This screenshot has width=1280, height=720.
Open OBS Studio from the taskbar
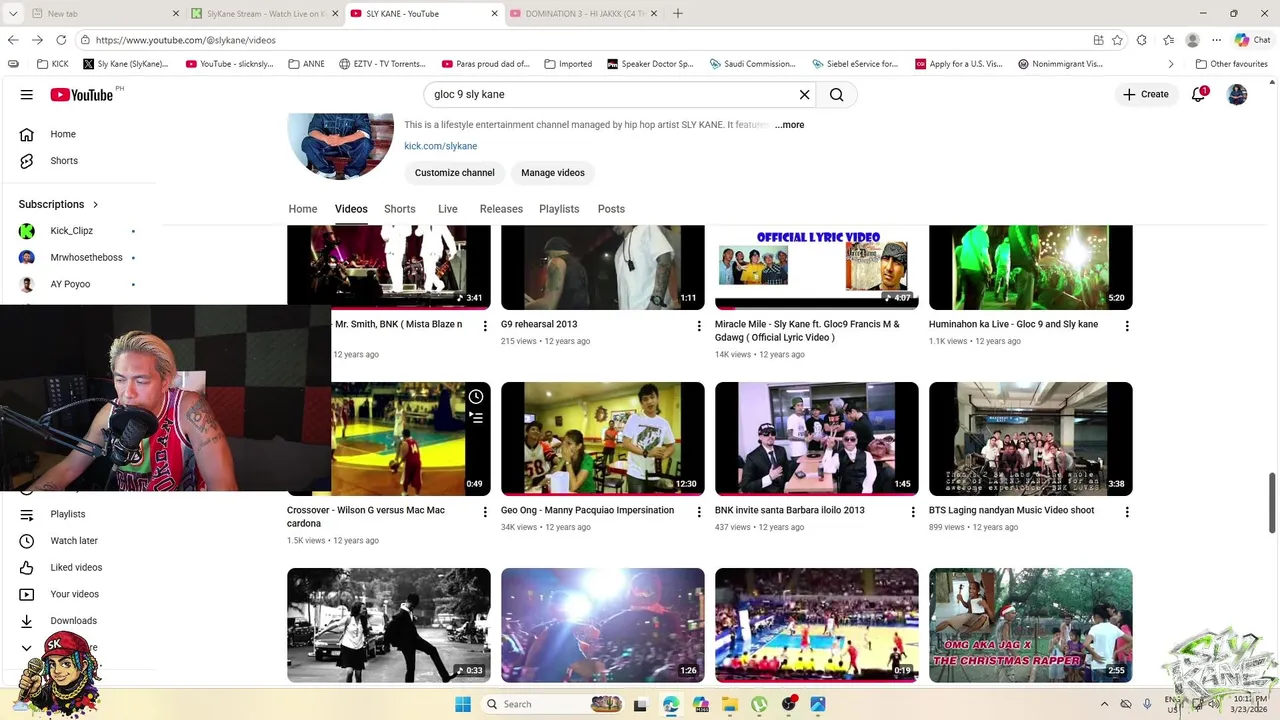(x=789, y=704)
